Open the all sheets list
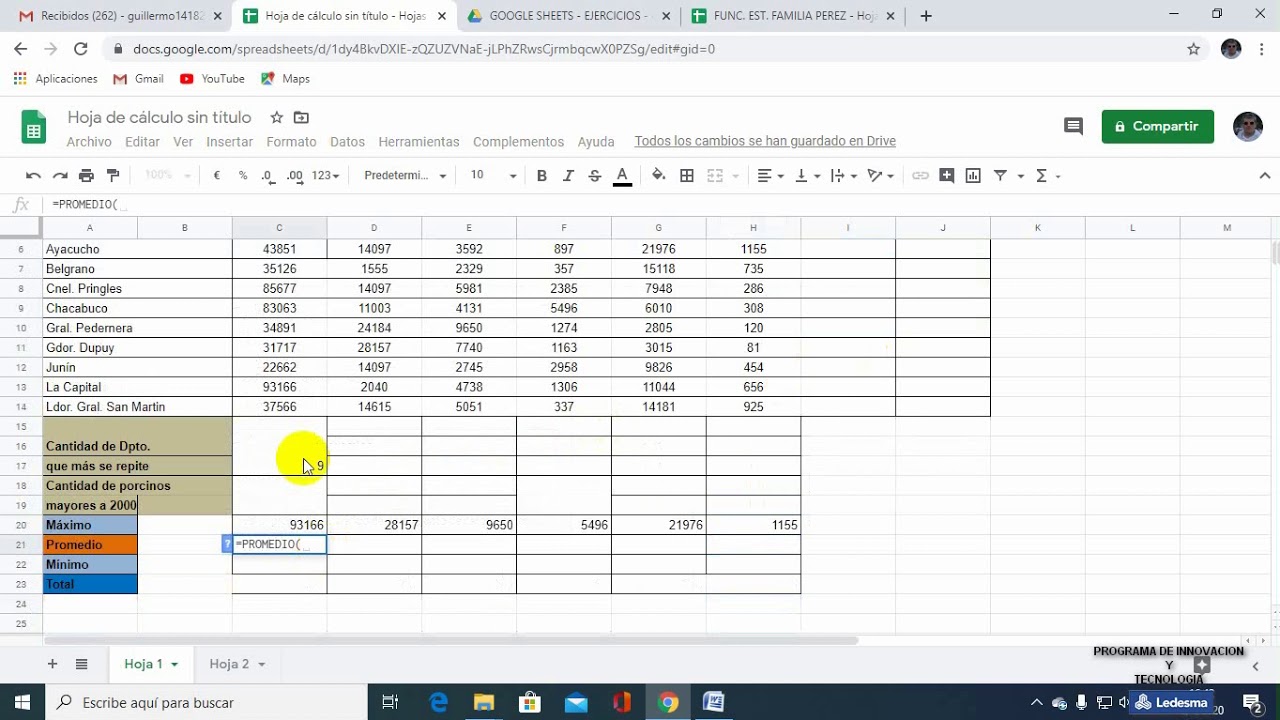Image resolution: width=1280 pixels, height=720 pixels. [x=82, y=664]
